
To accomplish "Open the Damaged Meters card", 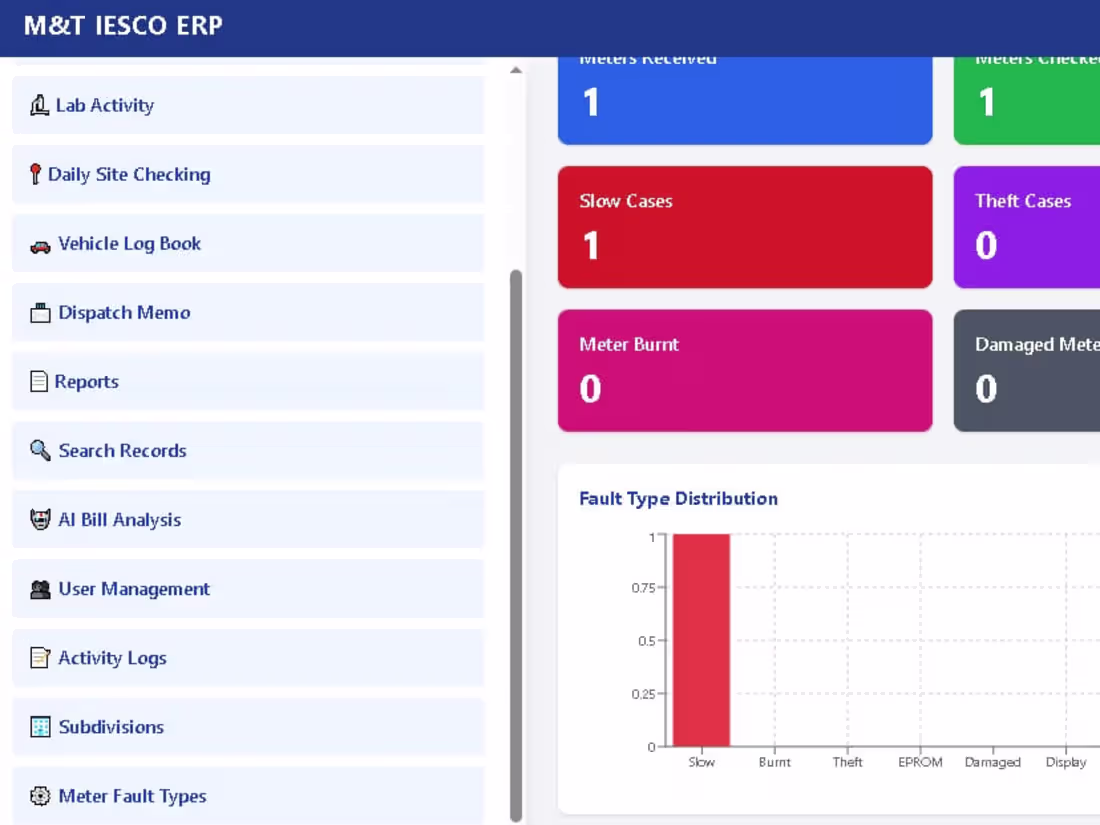I will click(x=1030, y=370).
